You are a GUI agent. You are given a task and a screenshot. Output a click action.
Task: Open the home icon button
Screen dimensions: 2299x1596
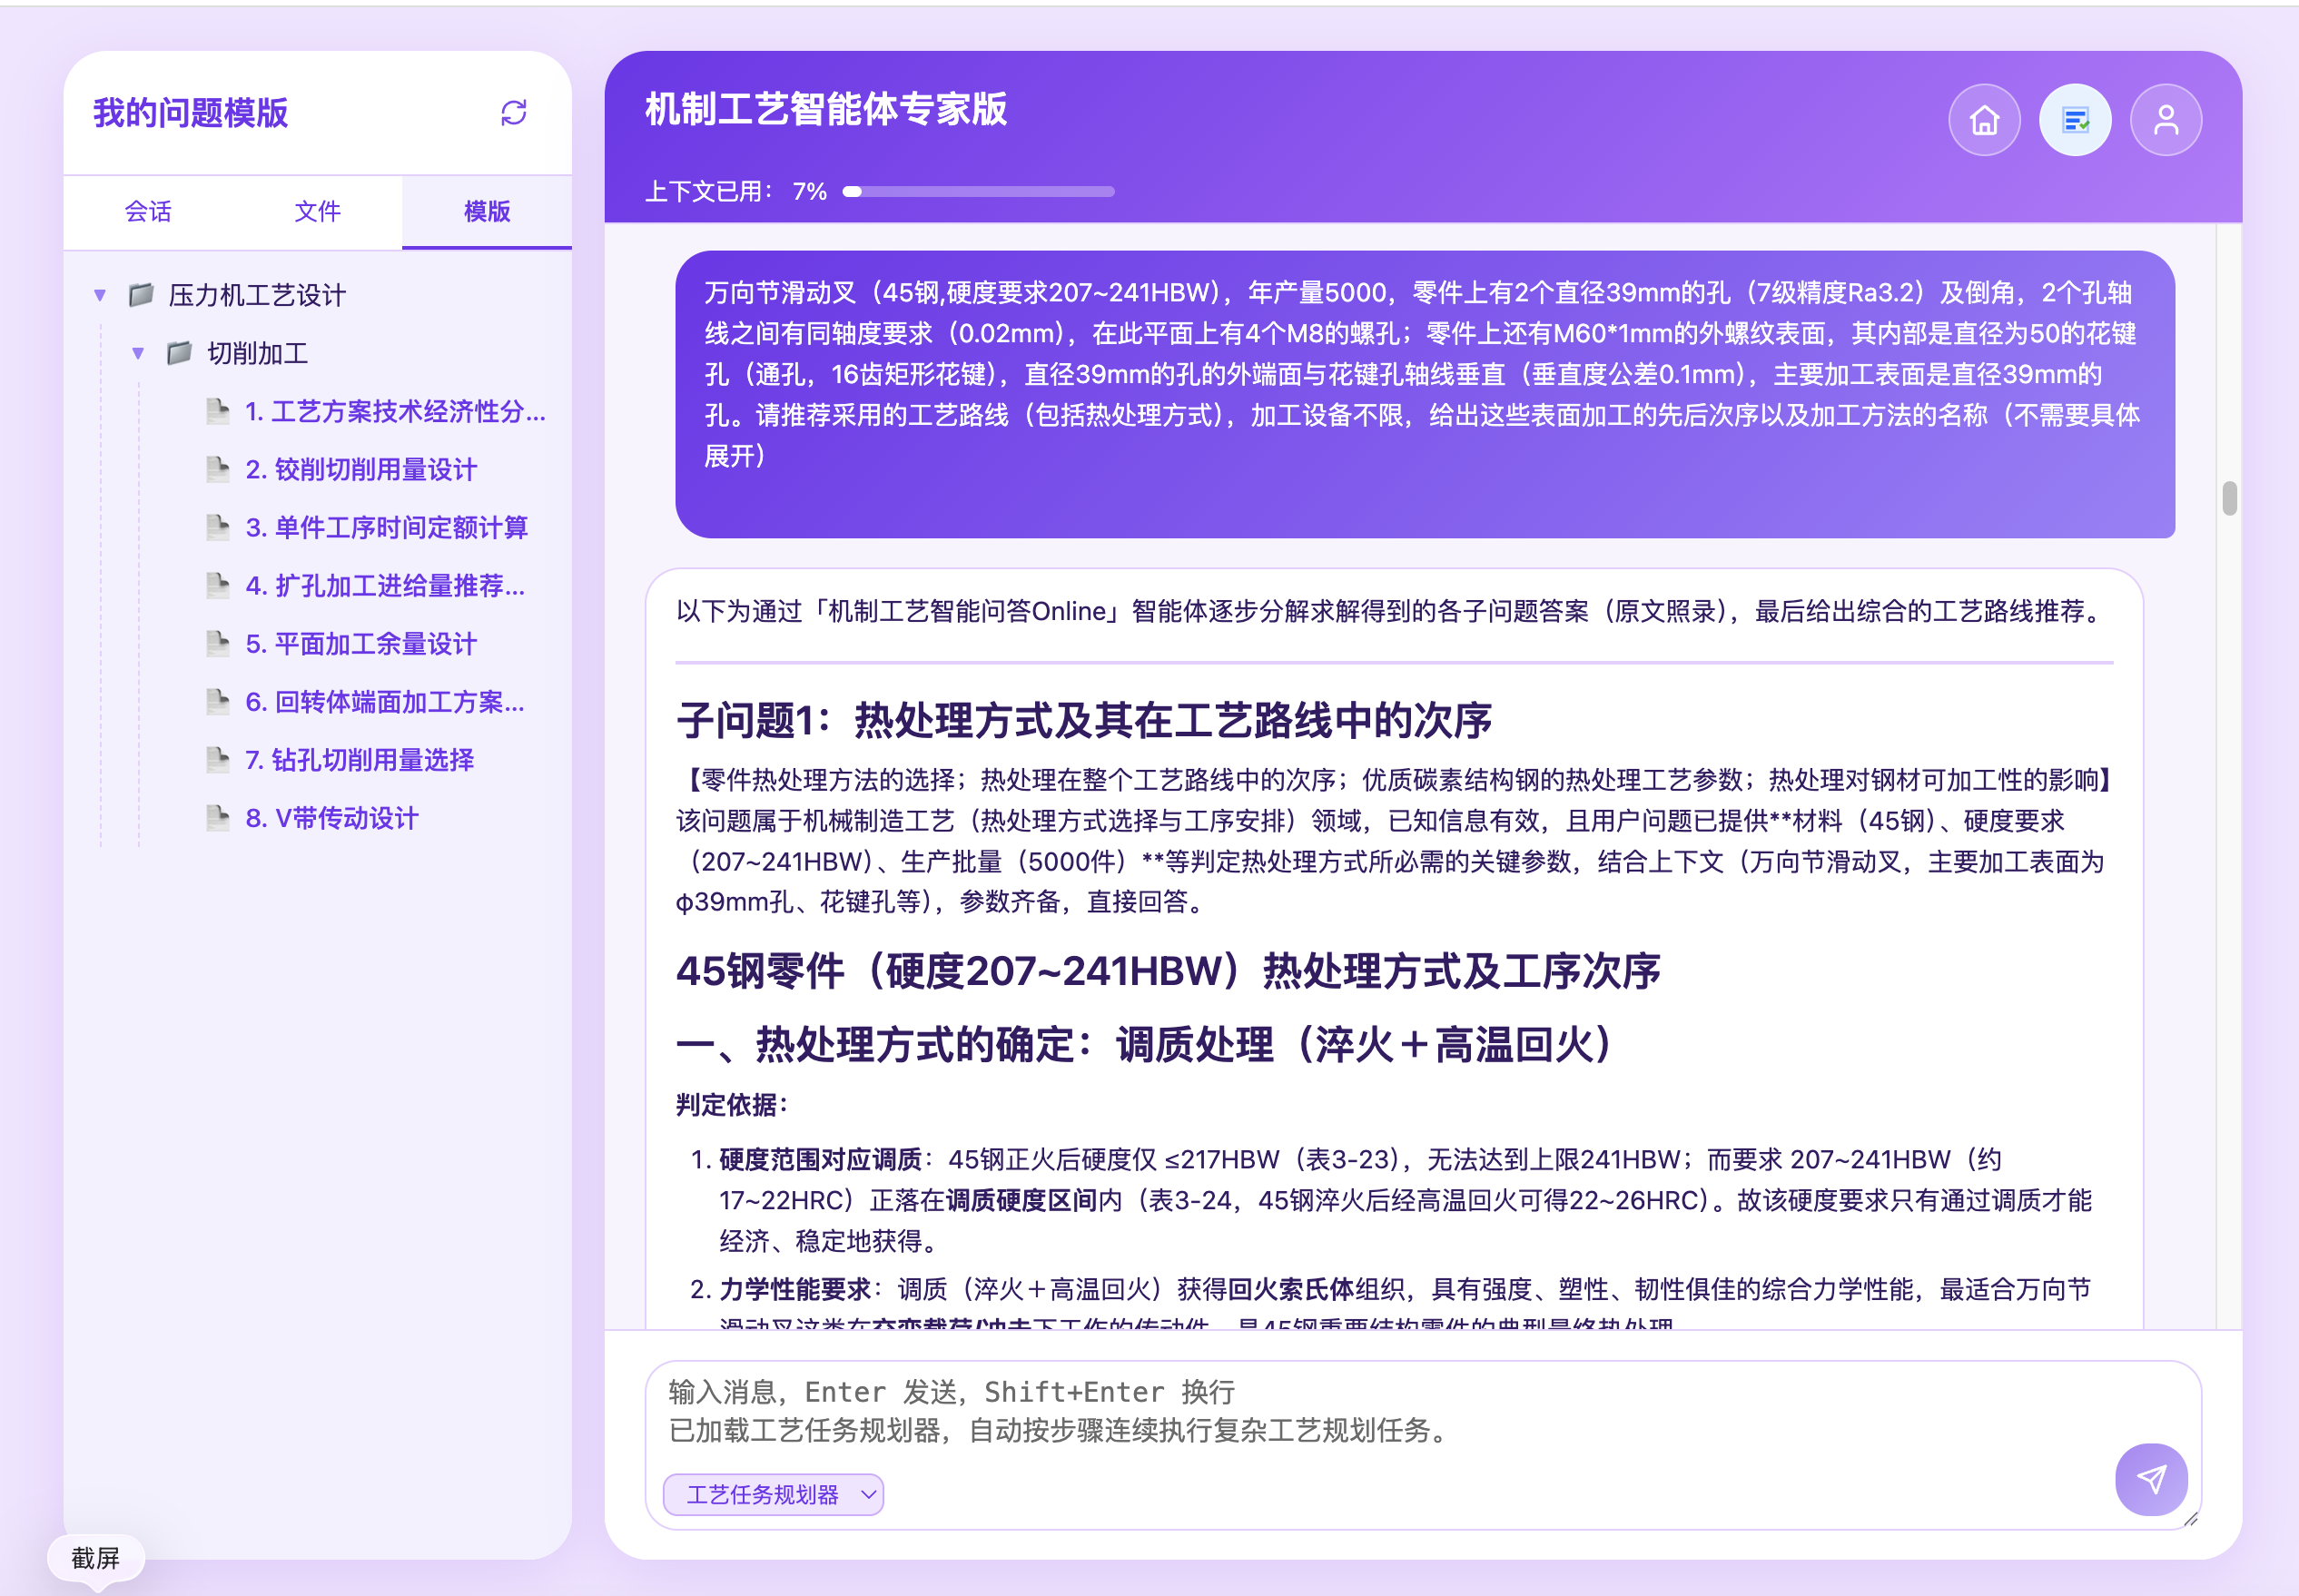(x=1984, y=120)
